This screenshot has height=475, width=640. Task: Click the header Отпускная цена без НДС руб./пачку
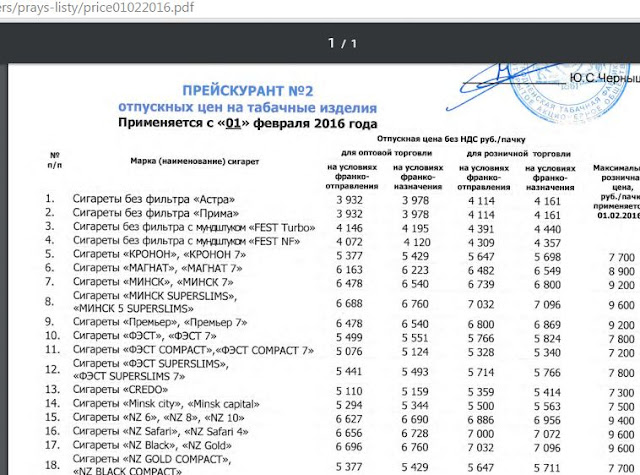pyautogui.click(x=451, y=139)
